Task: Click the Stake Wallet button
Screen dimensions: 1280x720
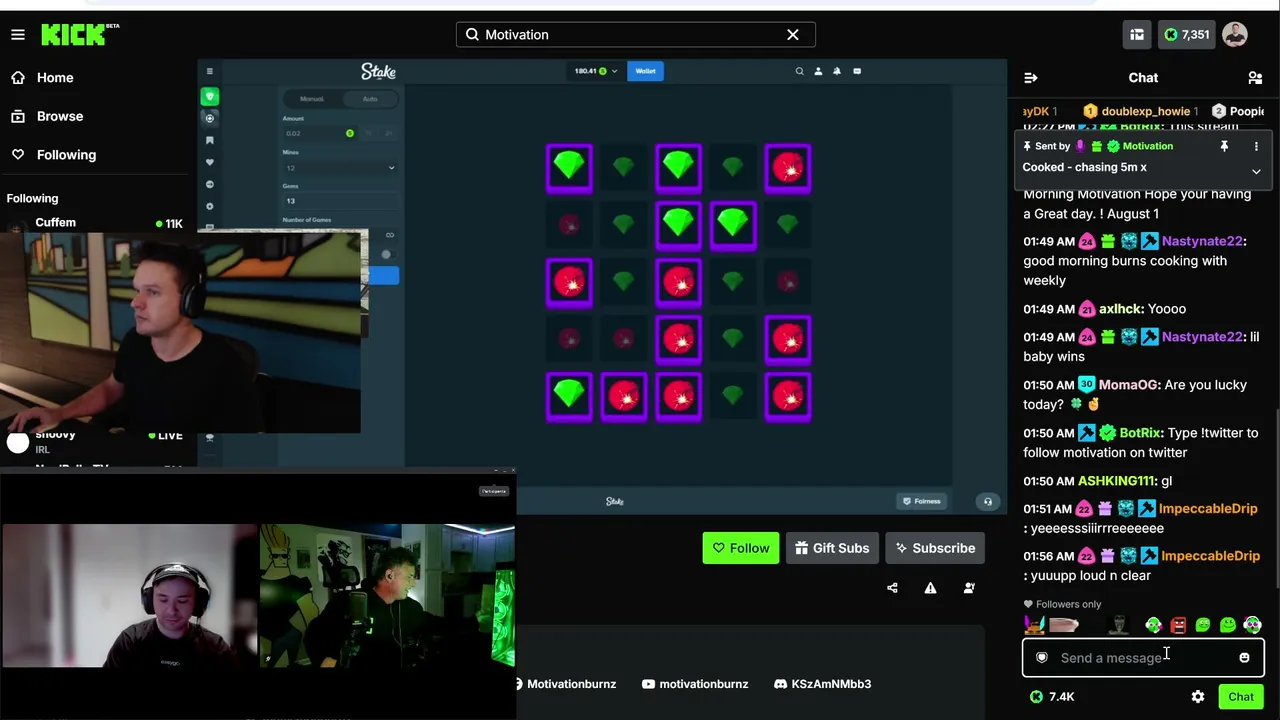Action: (x=645, y=71)
